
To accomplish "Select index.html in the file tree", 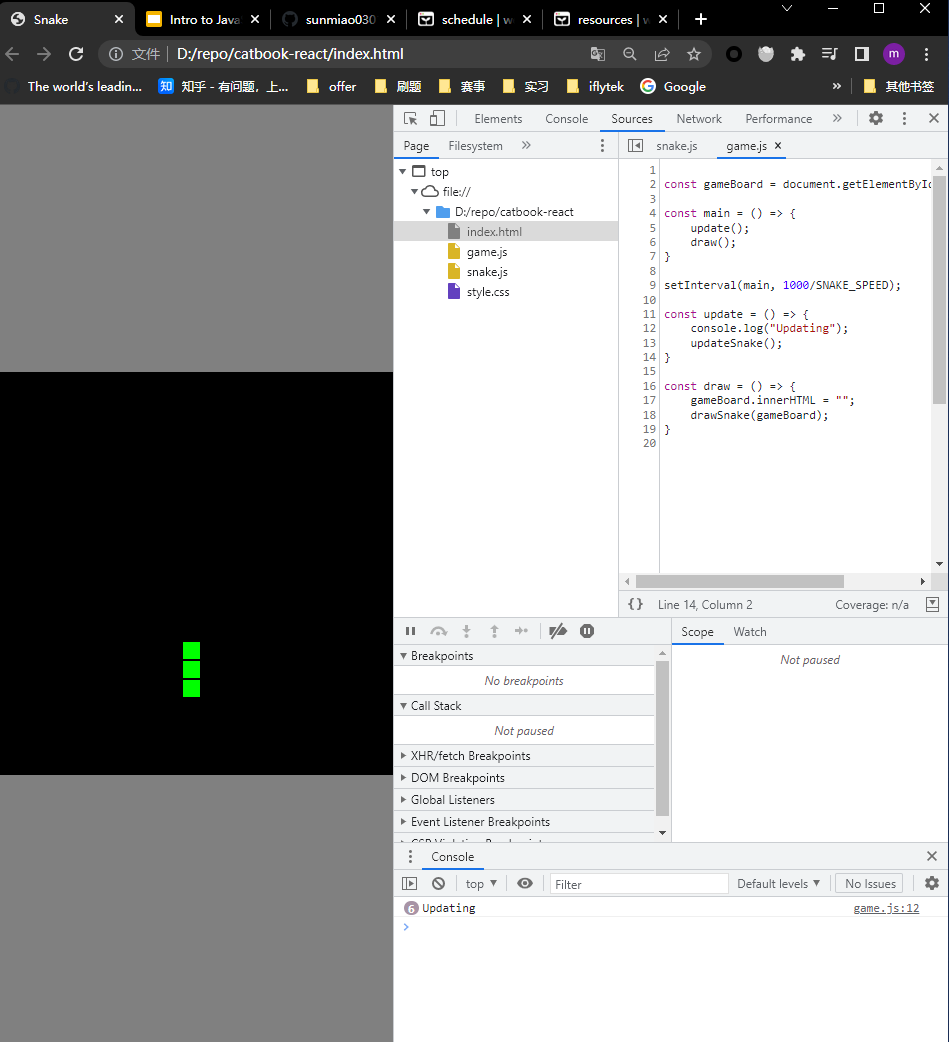I will (x=506, y=231).
